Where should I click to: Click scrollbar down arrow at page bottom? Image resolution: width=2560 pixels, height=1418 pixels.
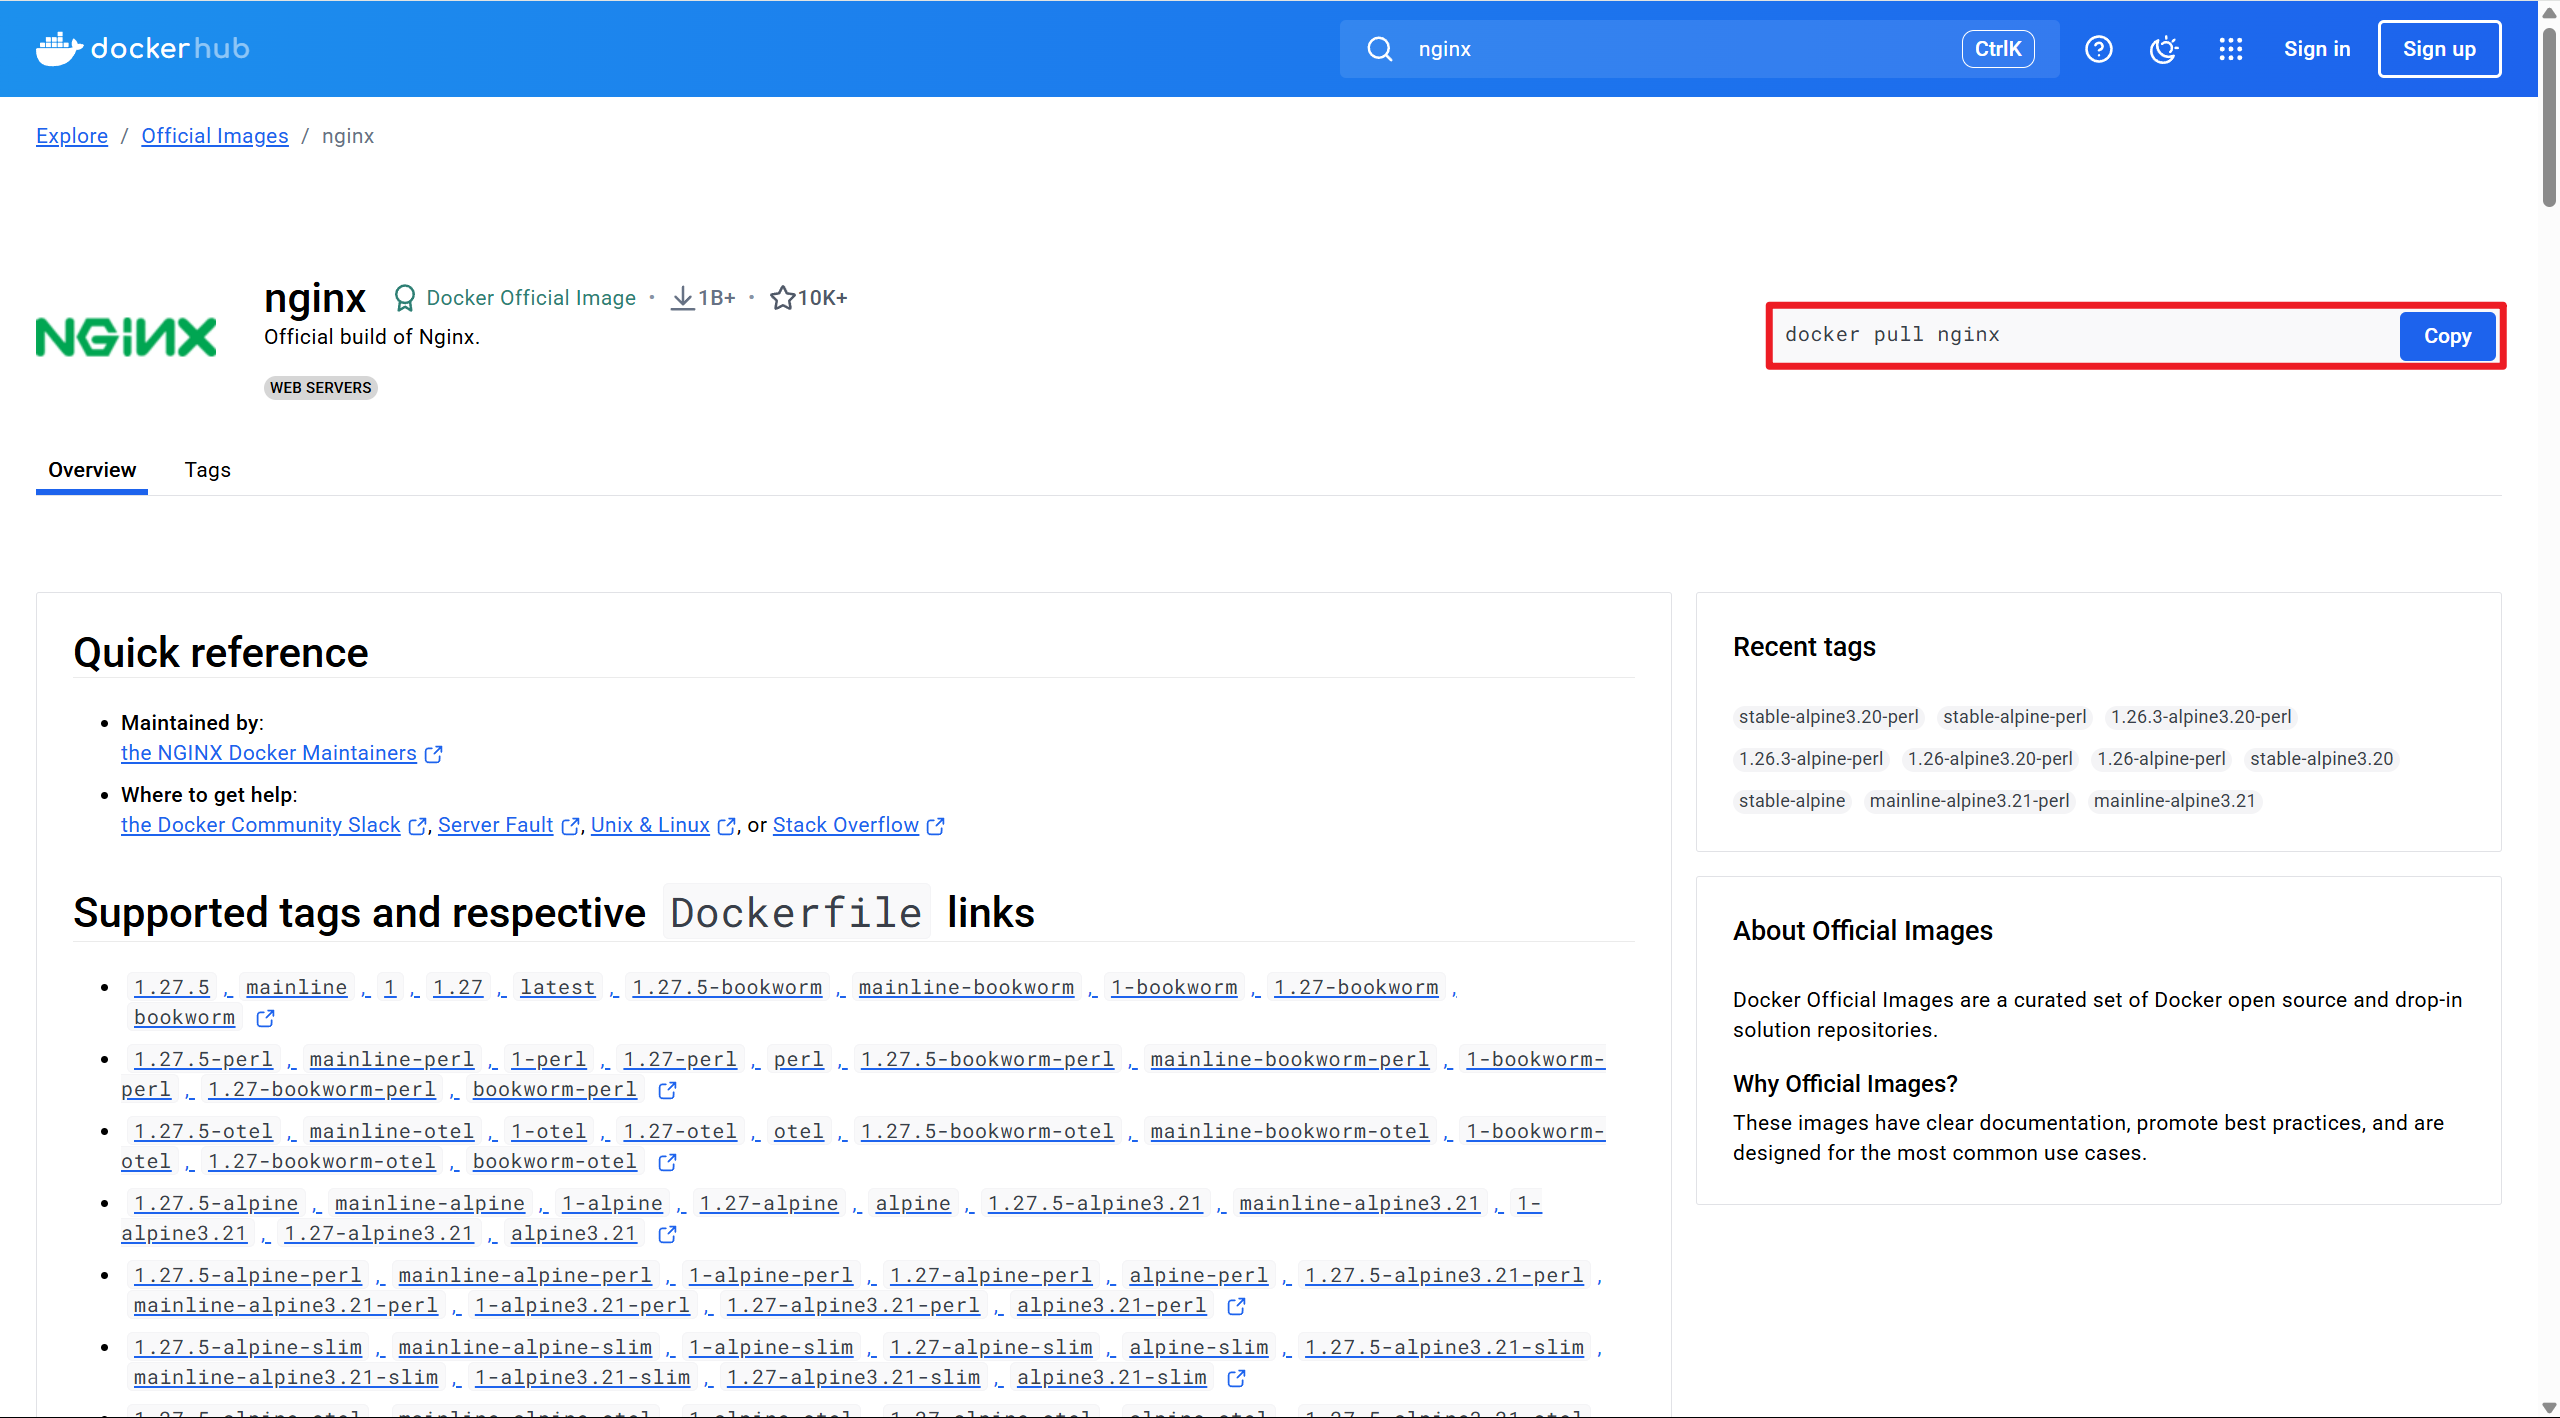click(2549, 1407)
